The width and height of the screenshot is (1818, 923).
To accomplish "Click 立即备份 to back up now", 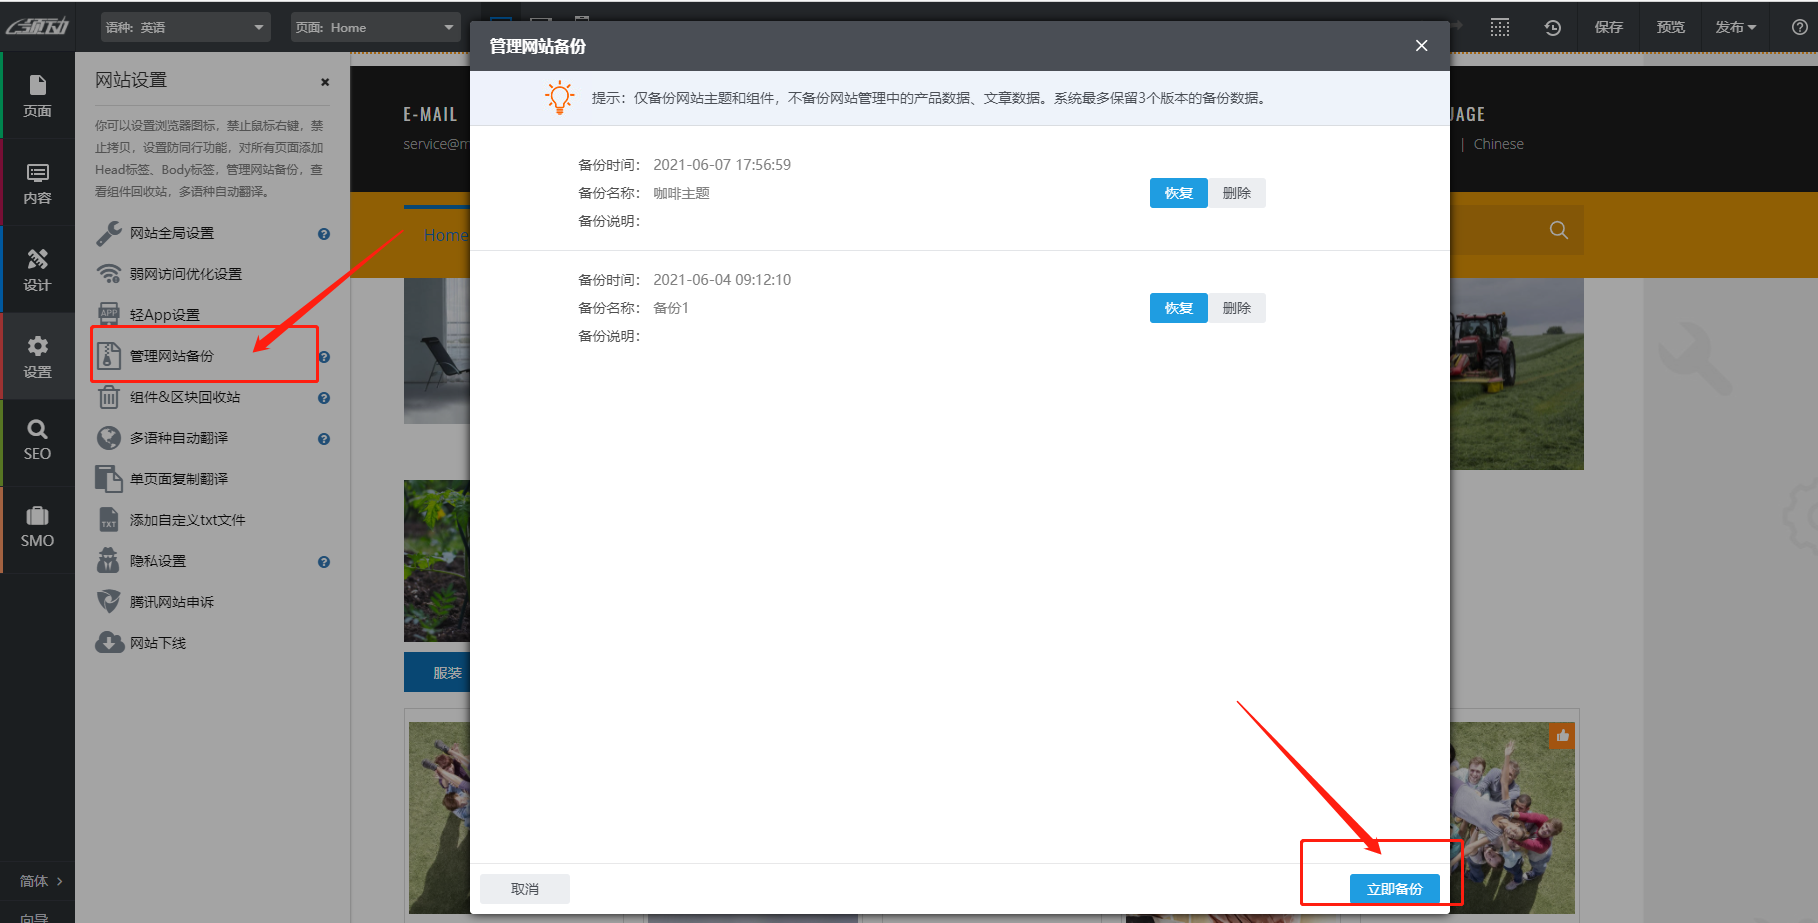I will pyautogui.click(x=1397, y=888).
